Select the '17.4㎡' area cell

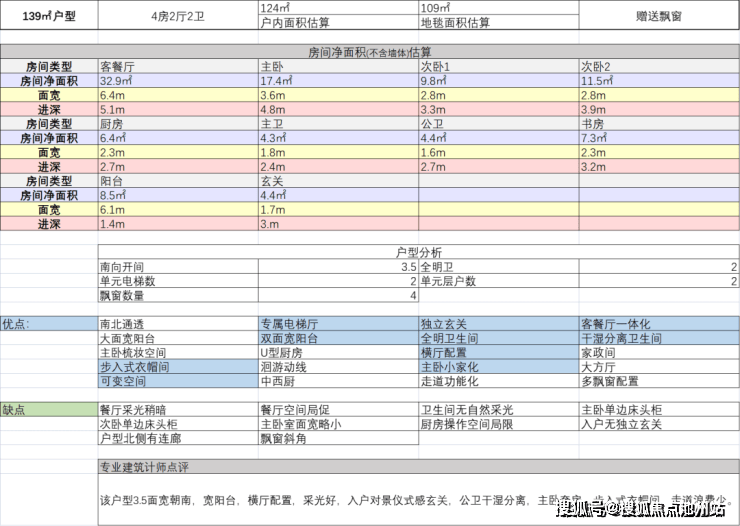tap(338, 80)
